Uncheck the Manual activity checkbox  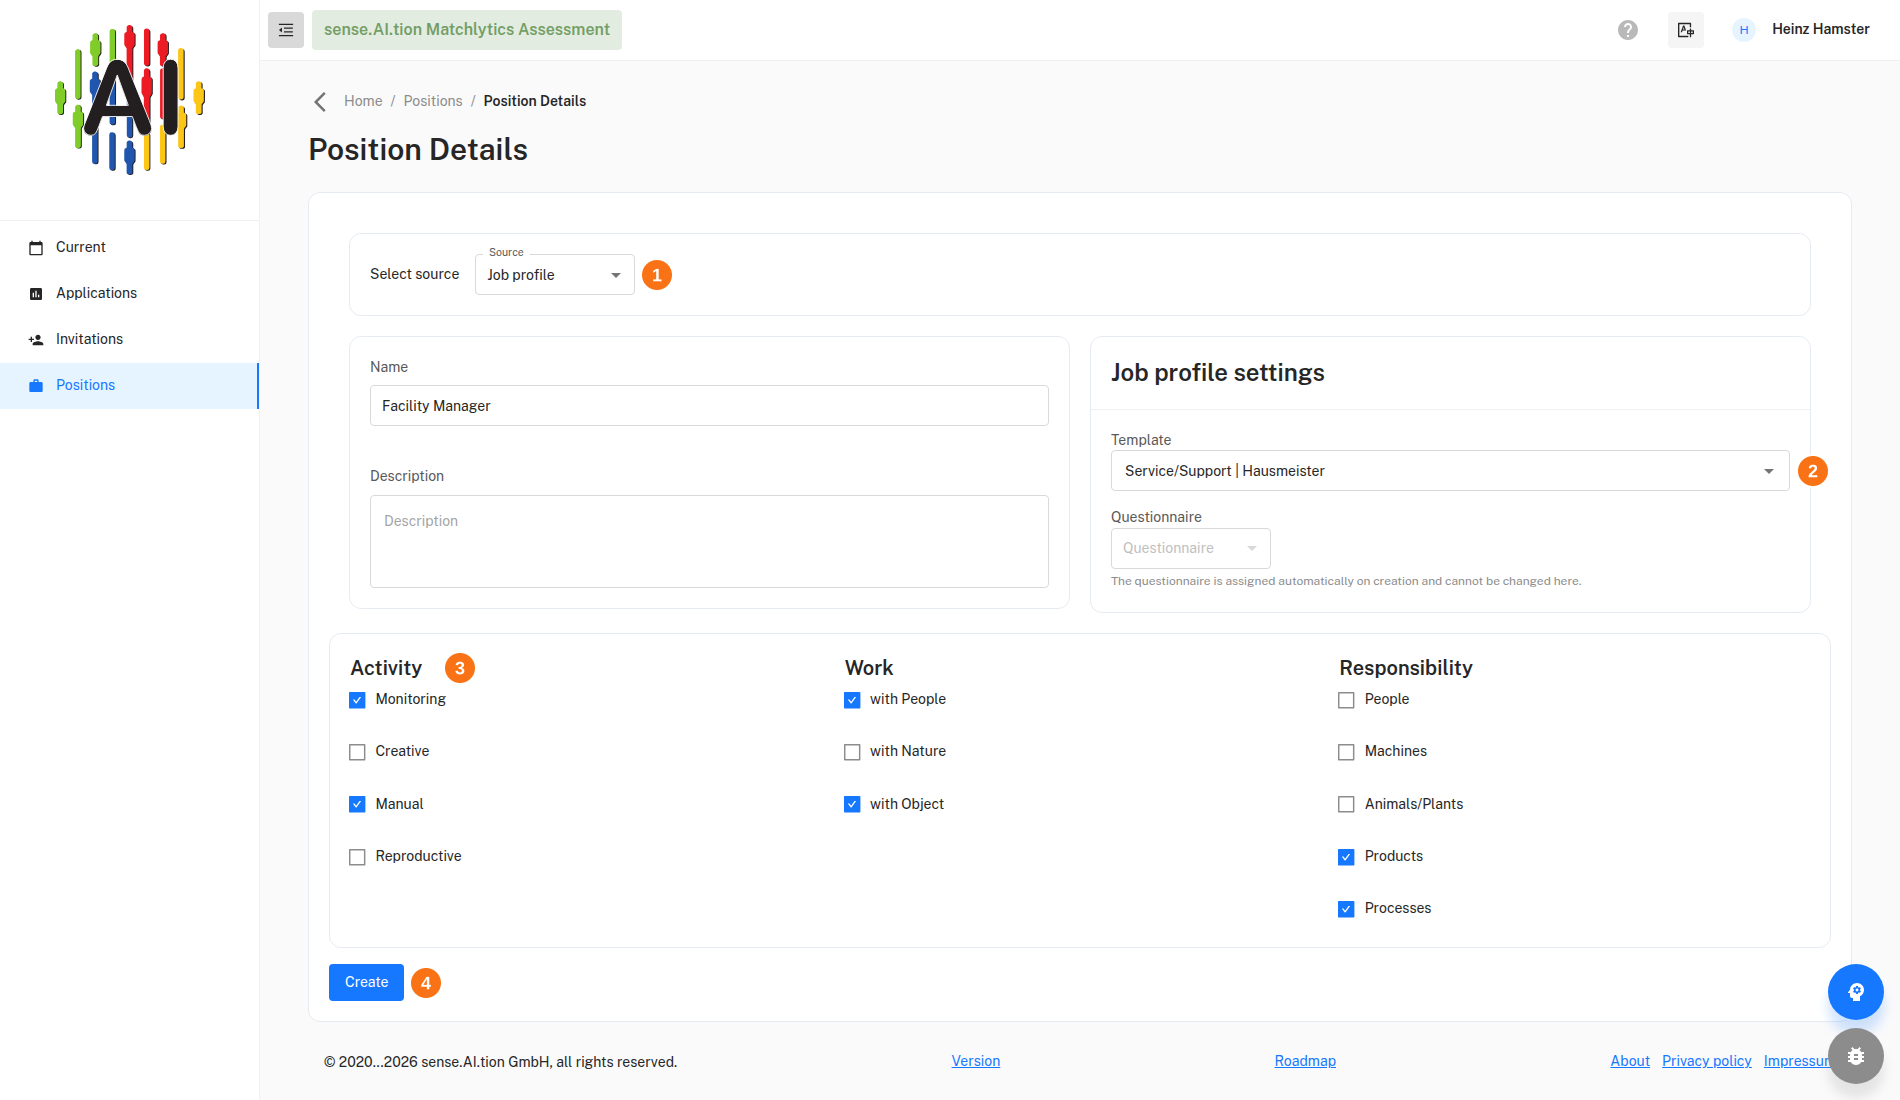357,804
